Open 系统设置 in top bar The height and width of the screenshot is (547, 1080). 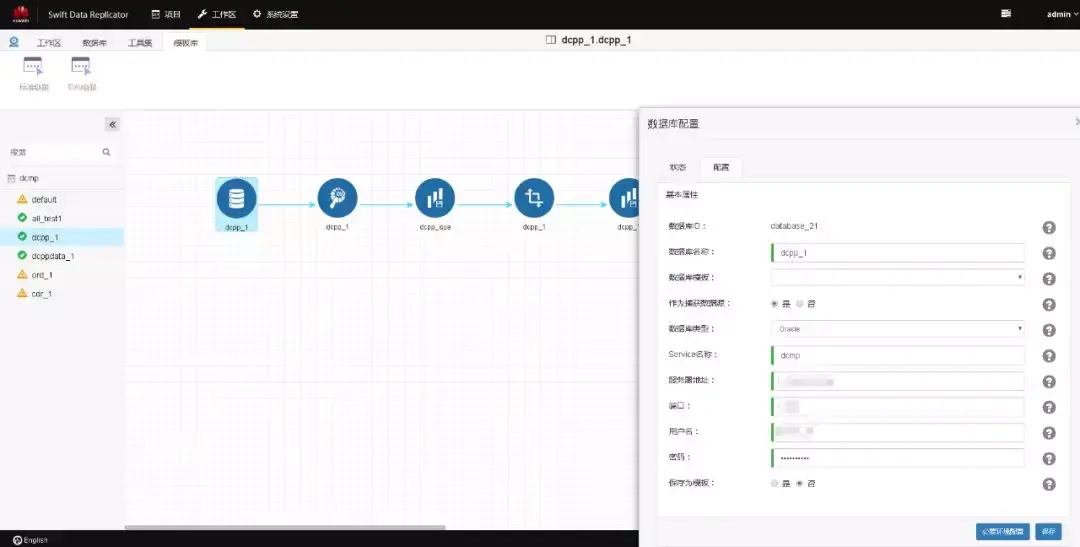[276, 14]
